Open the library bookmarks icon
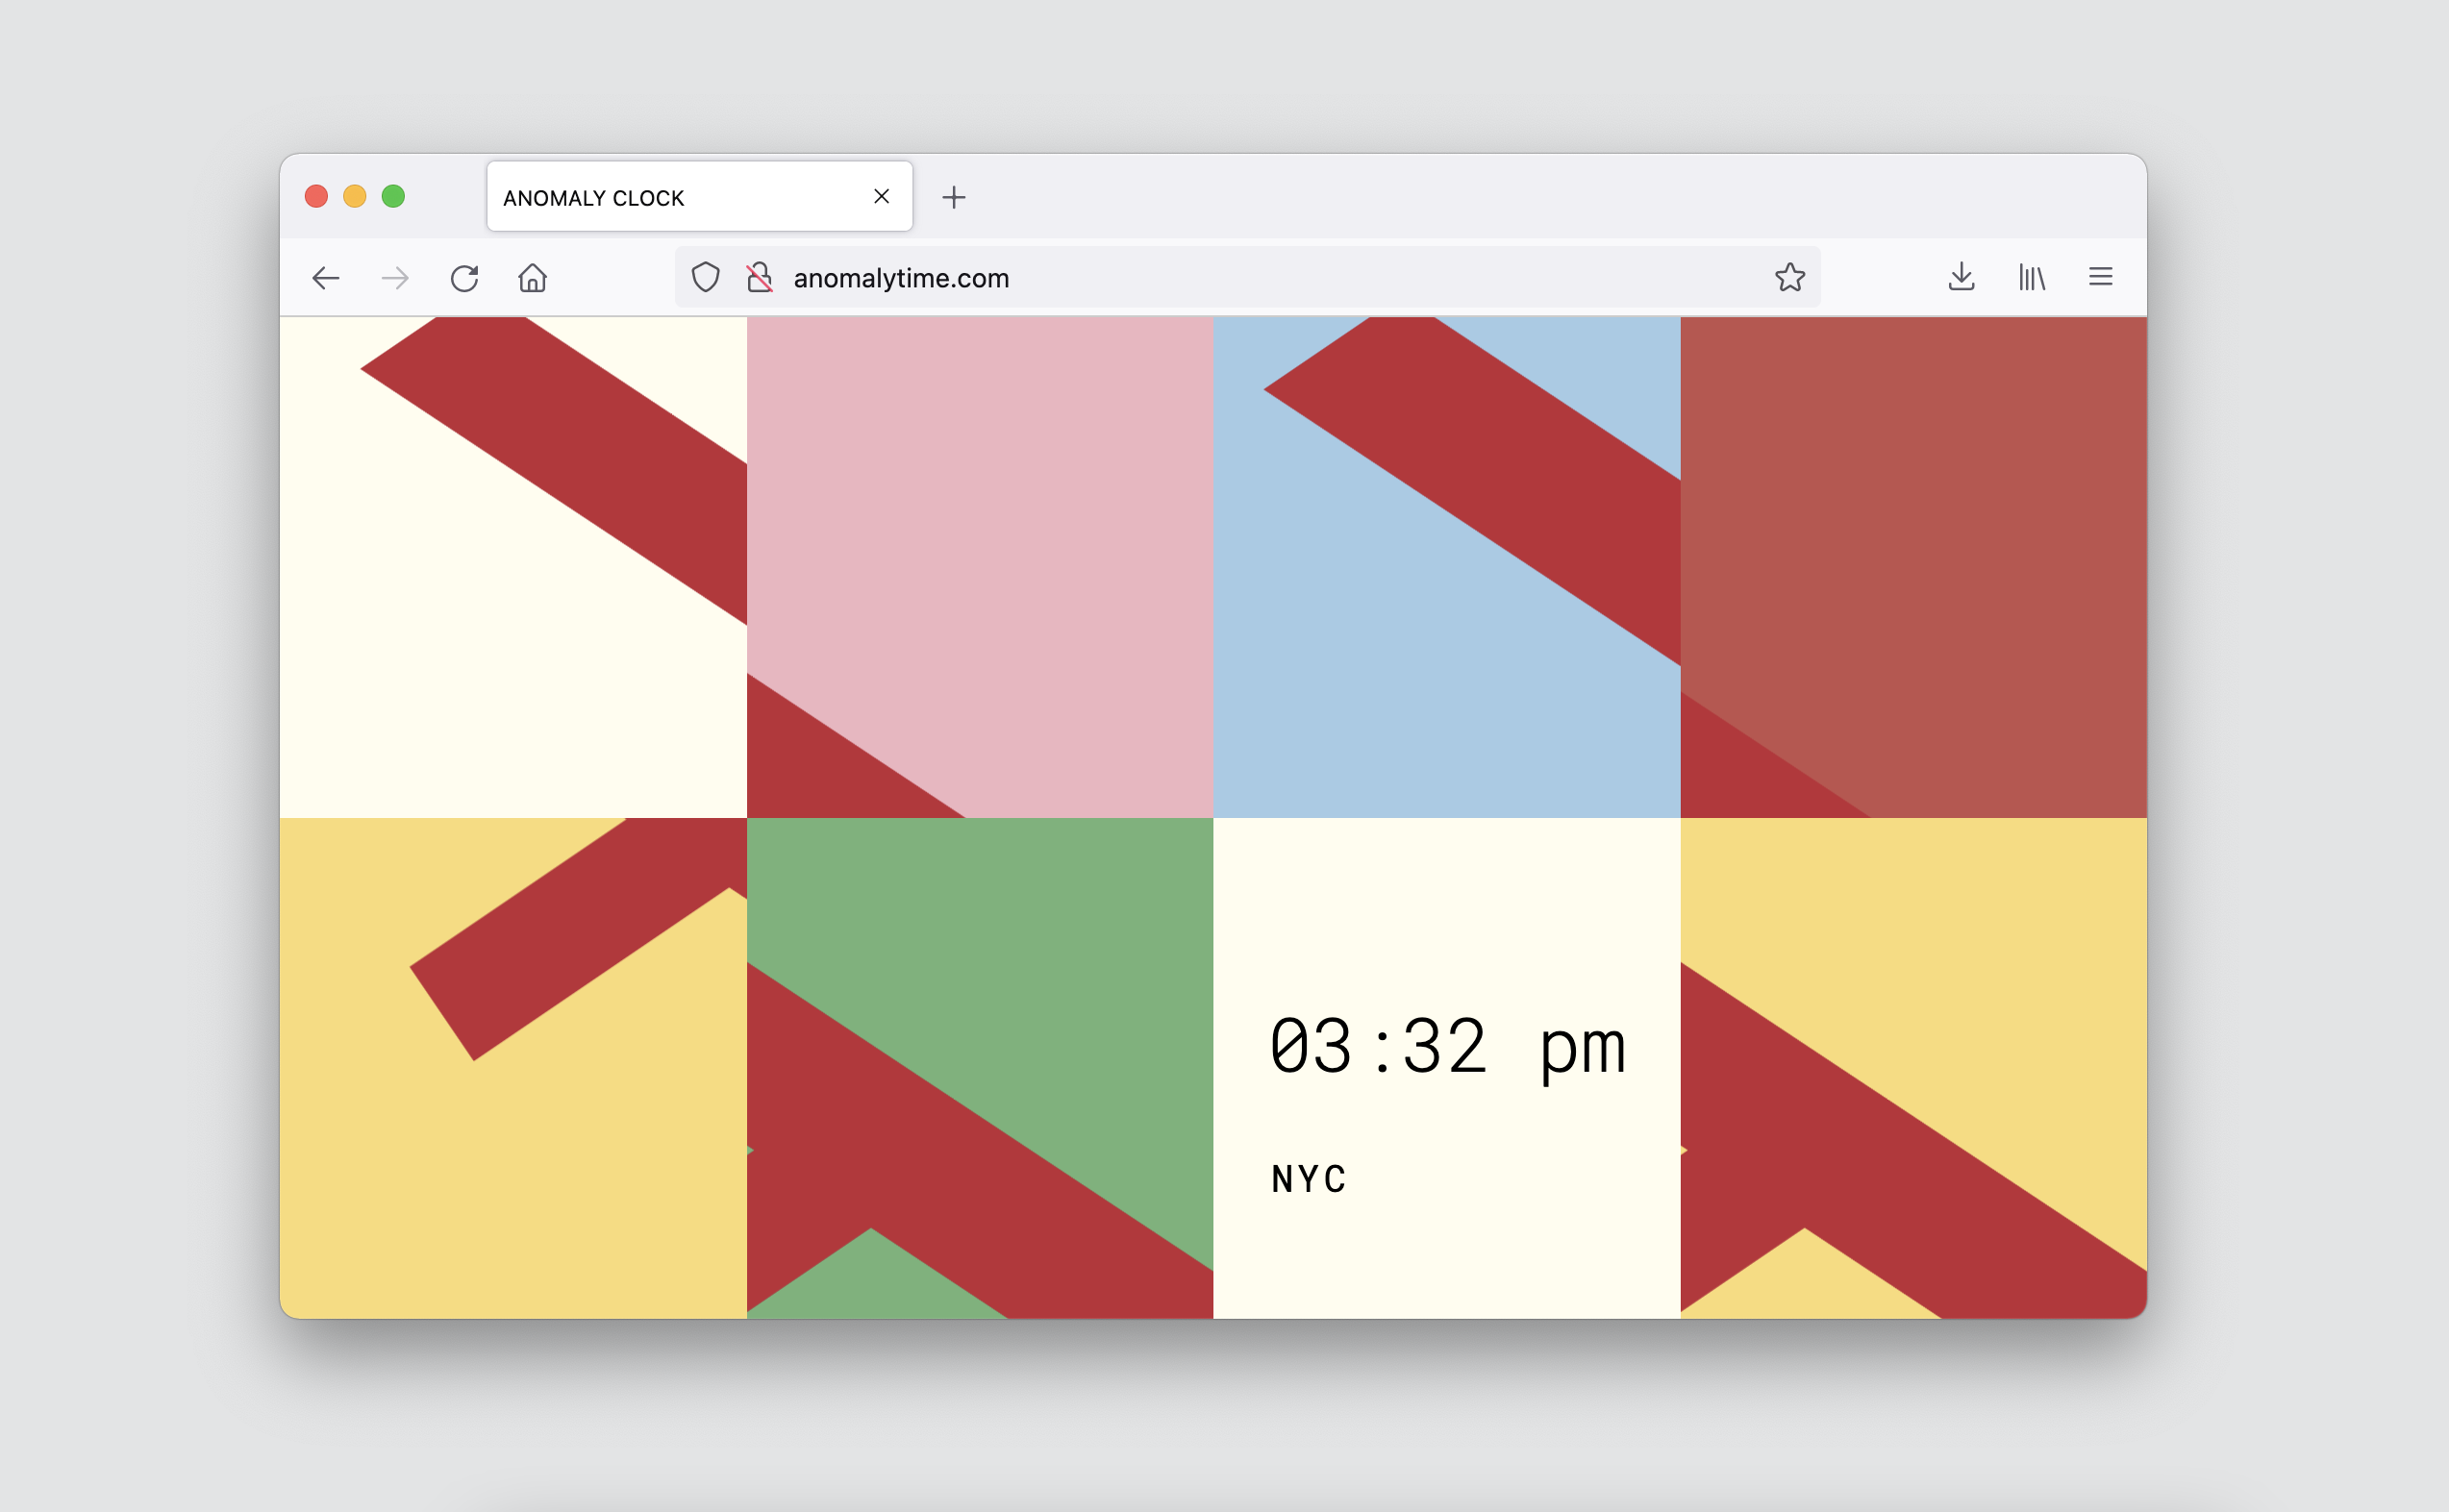The width and height of the screenshot is (2449, 1512). tap(2031, 277)
